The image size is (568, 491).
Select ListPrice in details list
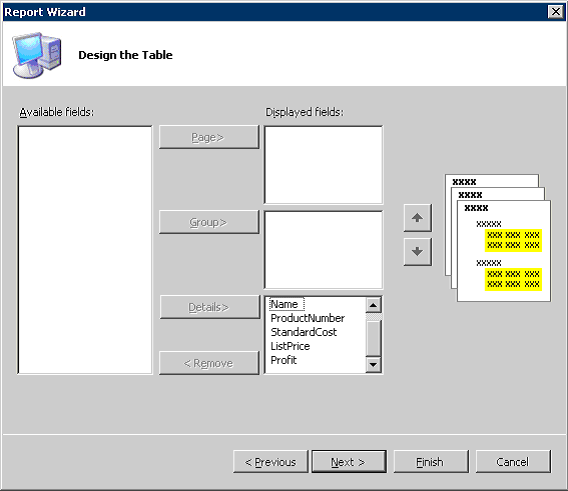290,346
